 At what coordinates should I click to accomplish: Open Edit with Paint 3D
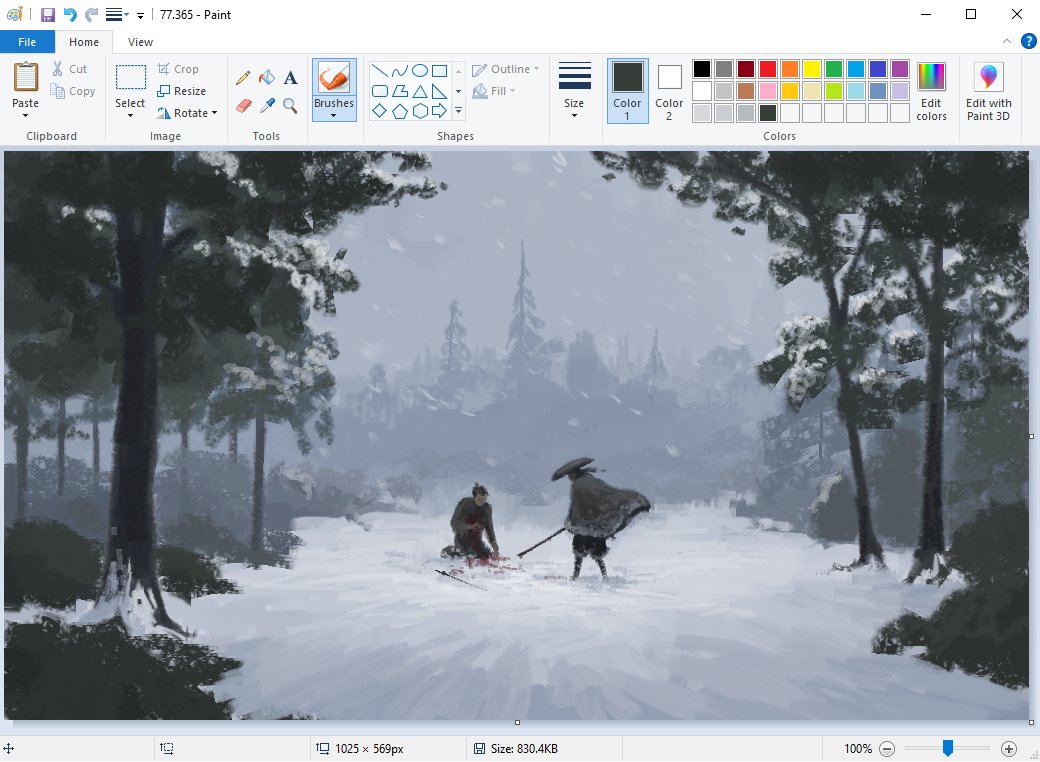coord(988,90)
